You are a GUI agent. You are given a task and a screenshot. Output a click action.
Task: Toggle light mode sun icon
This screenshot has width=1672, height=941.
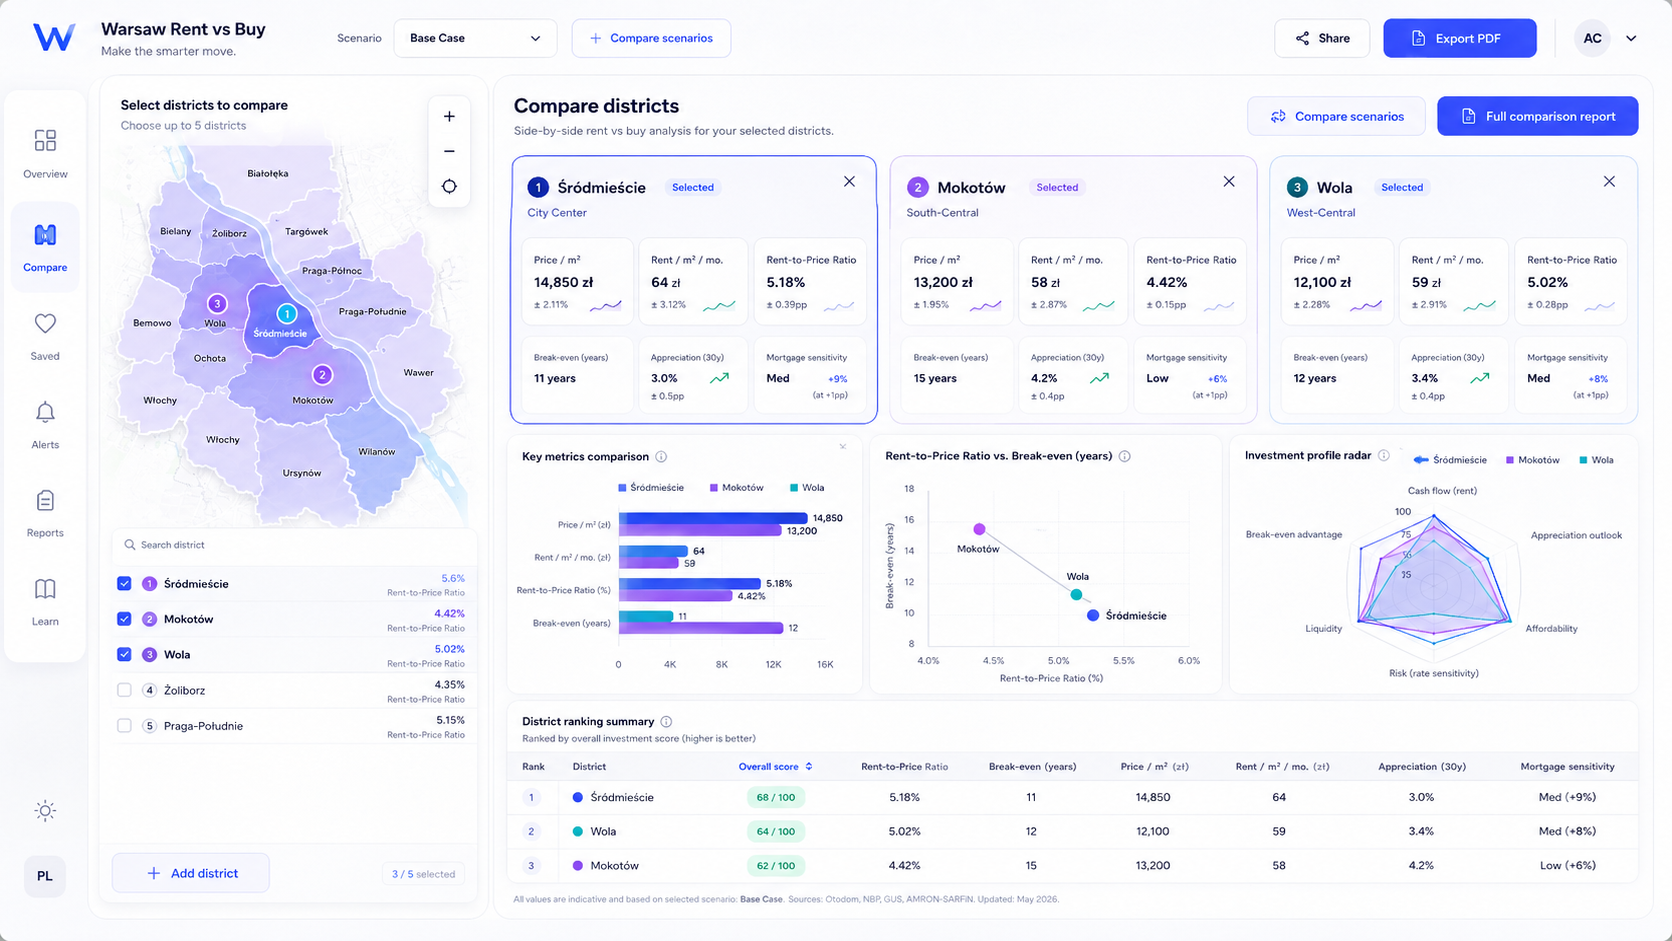click(x=45, y=811)
